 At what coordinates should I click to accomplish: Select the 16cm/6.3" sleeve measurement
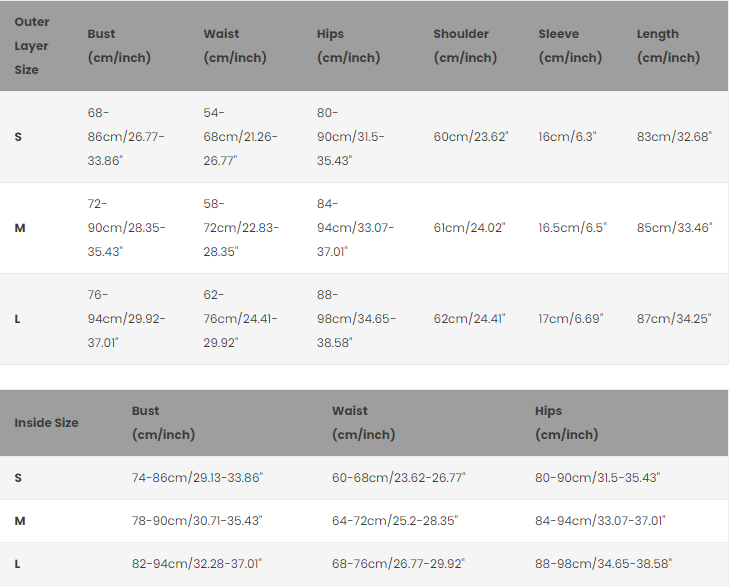[567, 136]
